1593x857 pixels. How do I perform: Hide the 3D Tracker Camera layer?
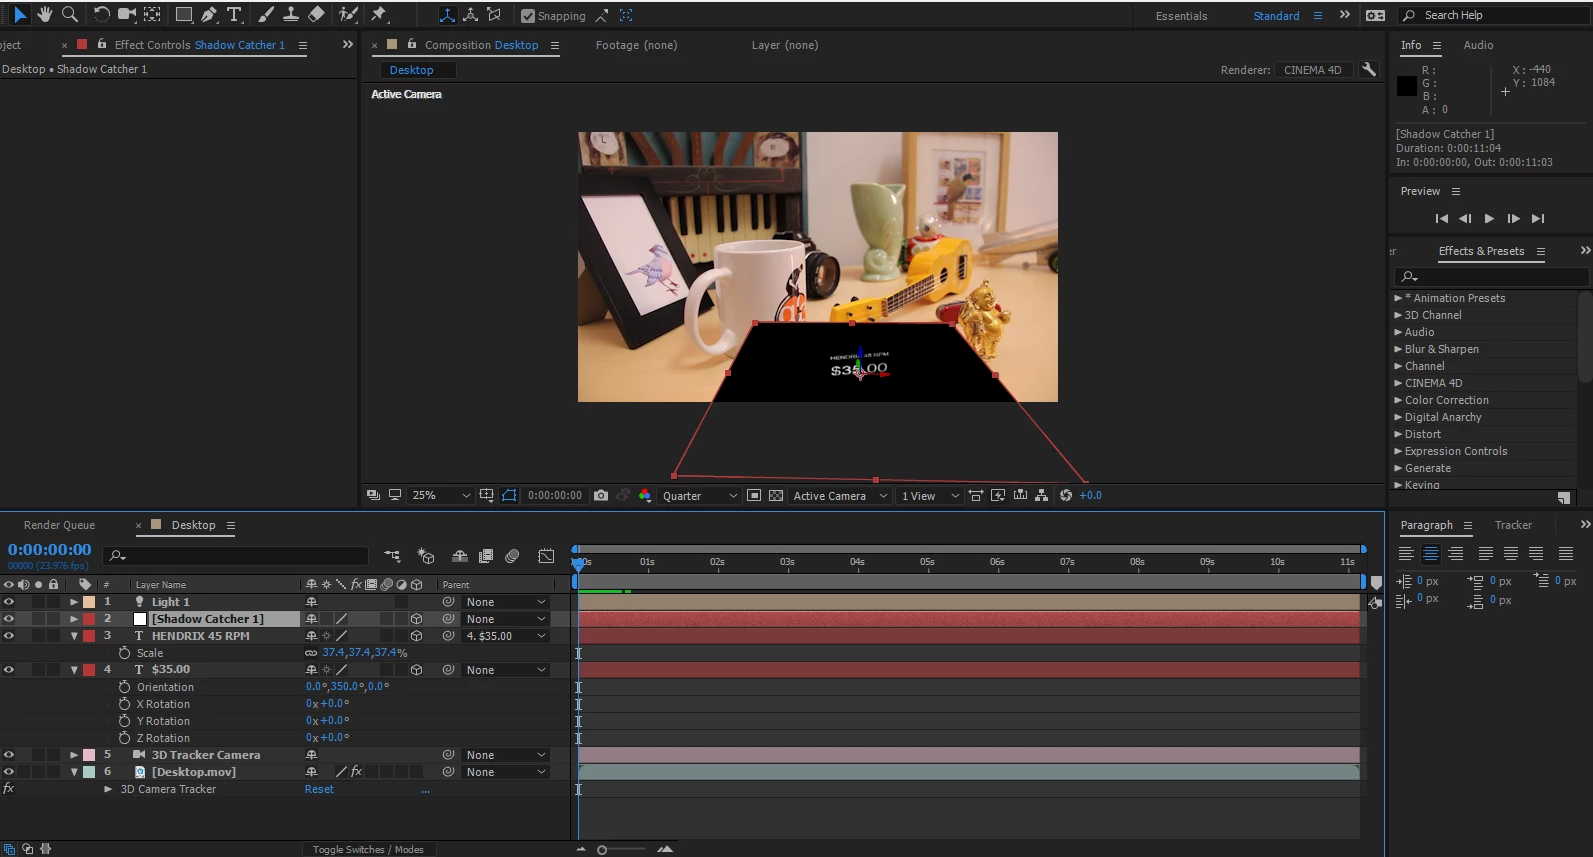click(x=9, y=755)
